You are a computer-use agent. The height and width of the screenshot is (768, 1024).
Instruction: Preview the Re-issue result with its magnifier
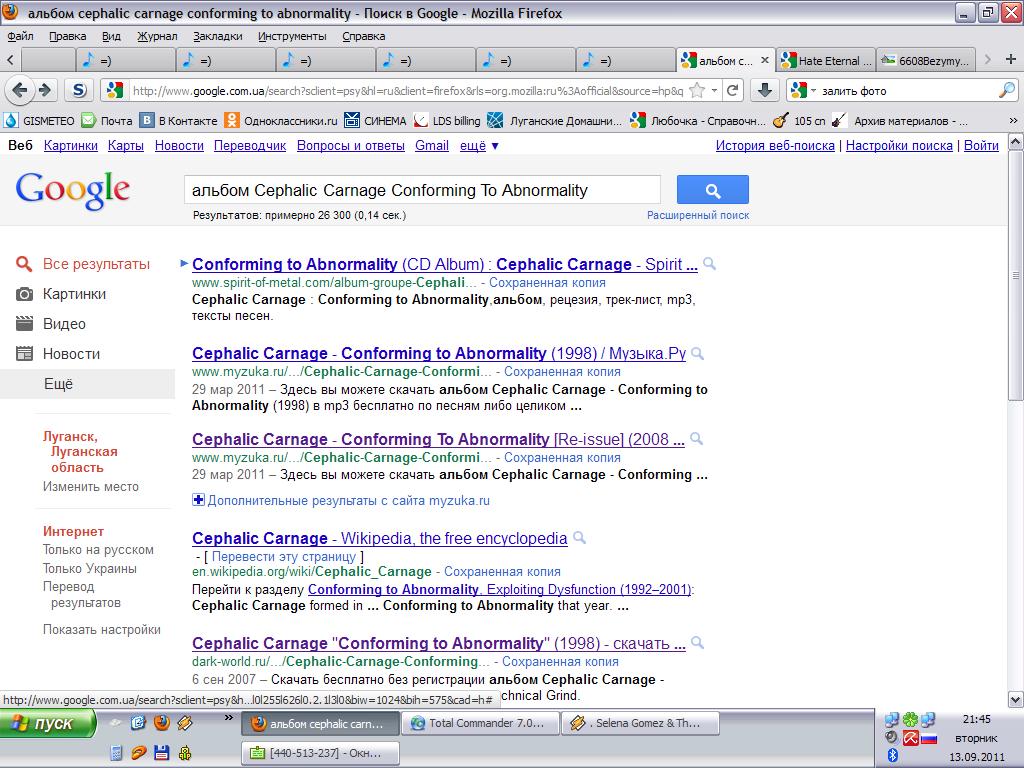697,439
